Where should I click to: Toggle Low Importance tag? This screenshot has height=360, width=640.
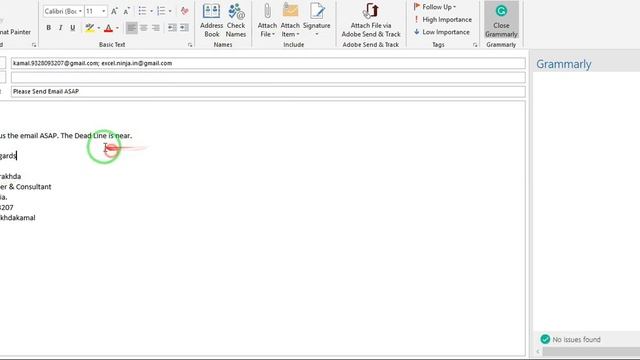(x=442, y=32)
